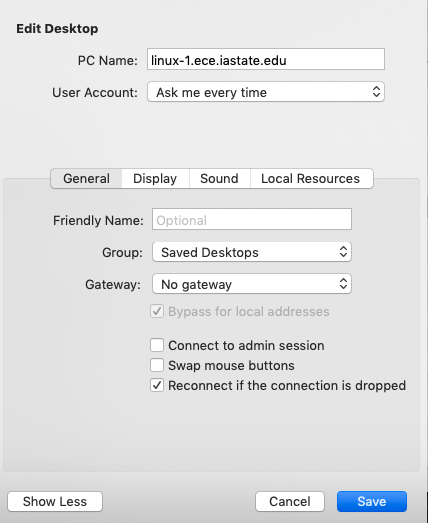Image resolution: width=428 pixels, height=523 pixels.
Task: Open the Local Resources tab
Action: [x=311, y=178]
